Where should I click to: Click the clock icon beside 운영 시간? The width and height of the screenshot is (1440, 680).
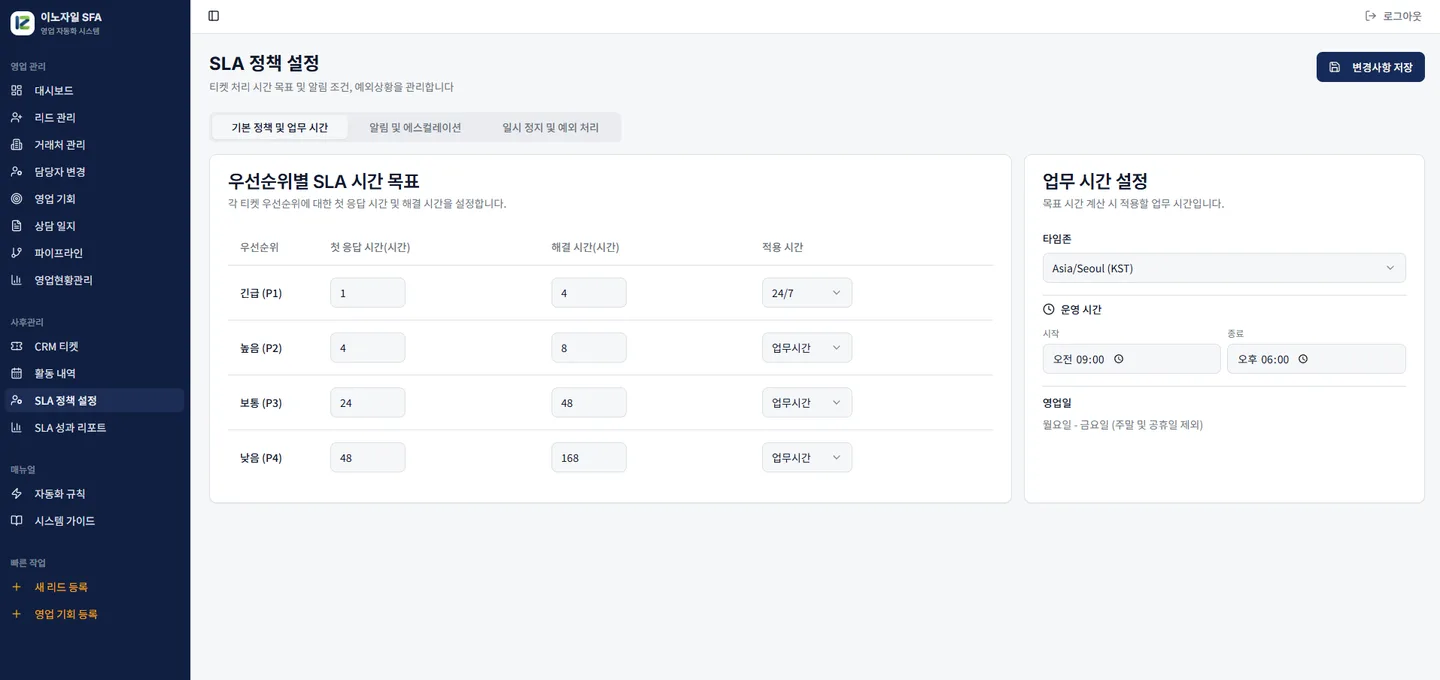click(1048, 310)
